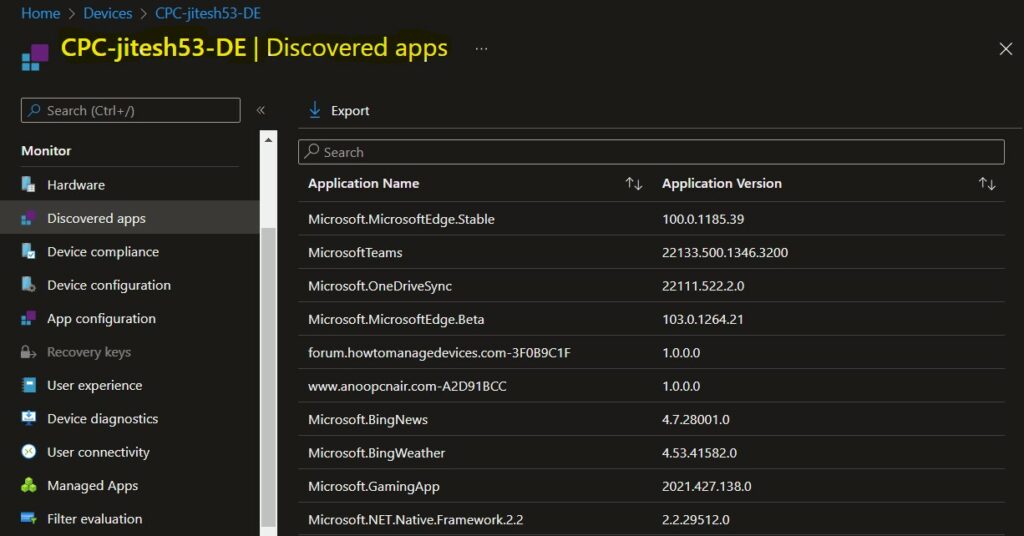This screenshot has height=536, width=1024.
Task: Click version 2021.427.138.0 cell
Action: 707,486
